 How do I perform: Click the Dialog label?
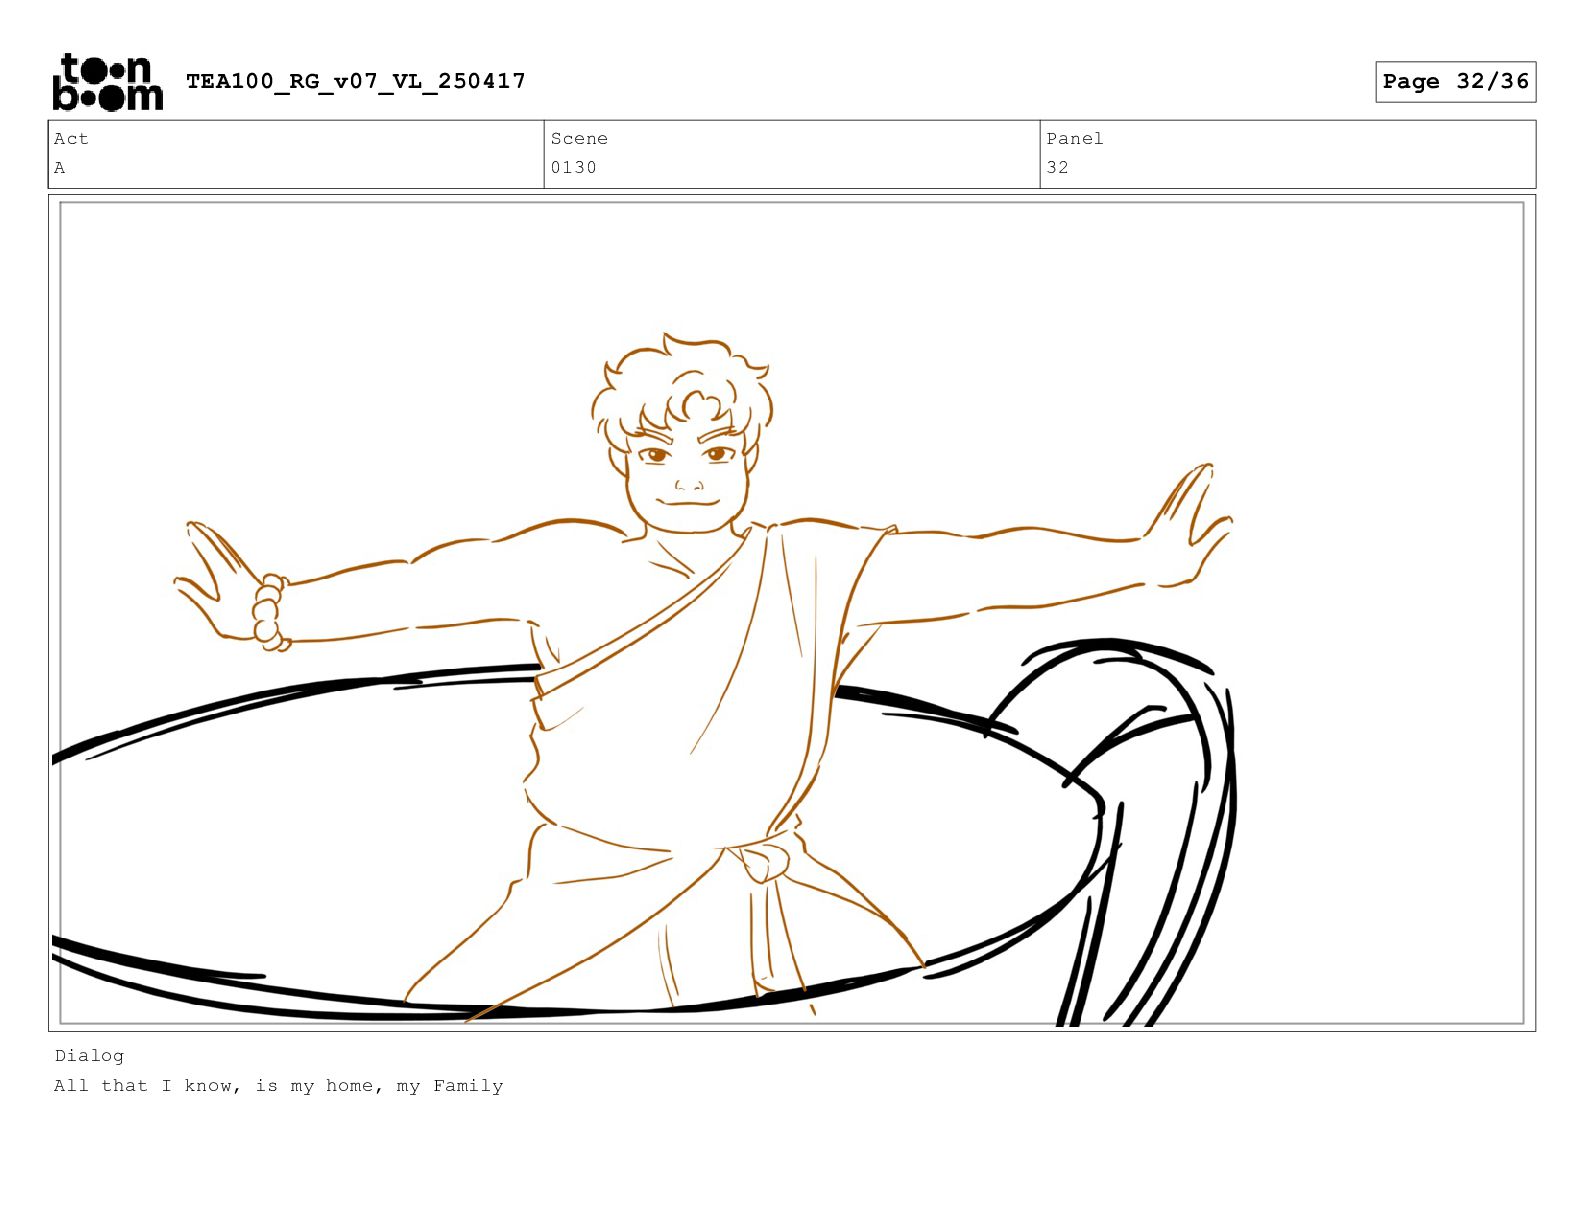click(89, 1056)
